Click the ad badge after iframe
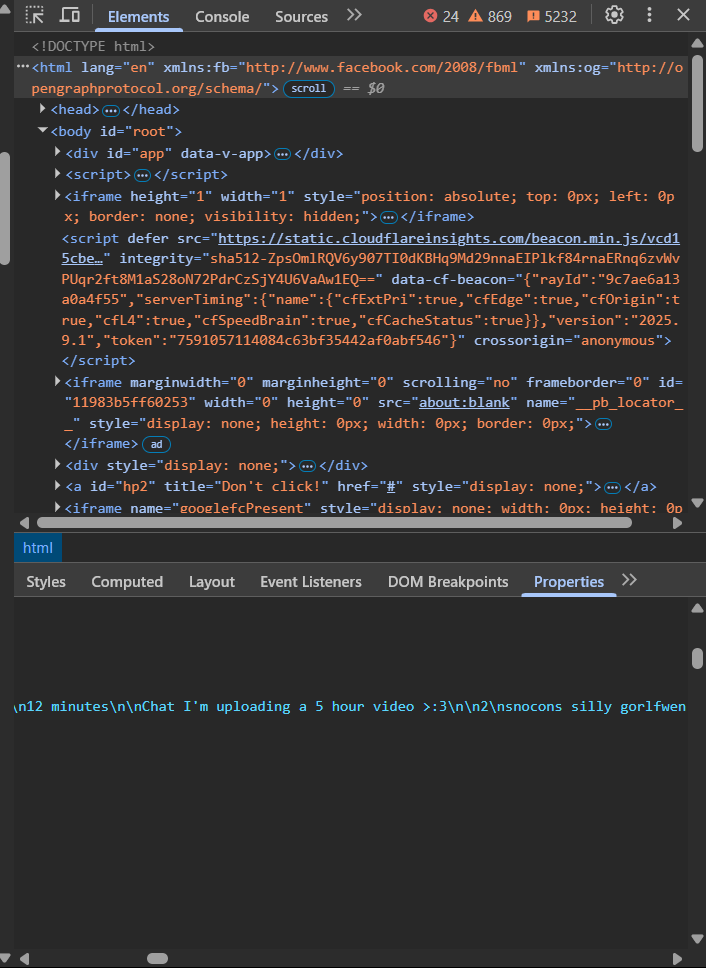 (x=157, y=444)
